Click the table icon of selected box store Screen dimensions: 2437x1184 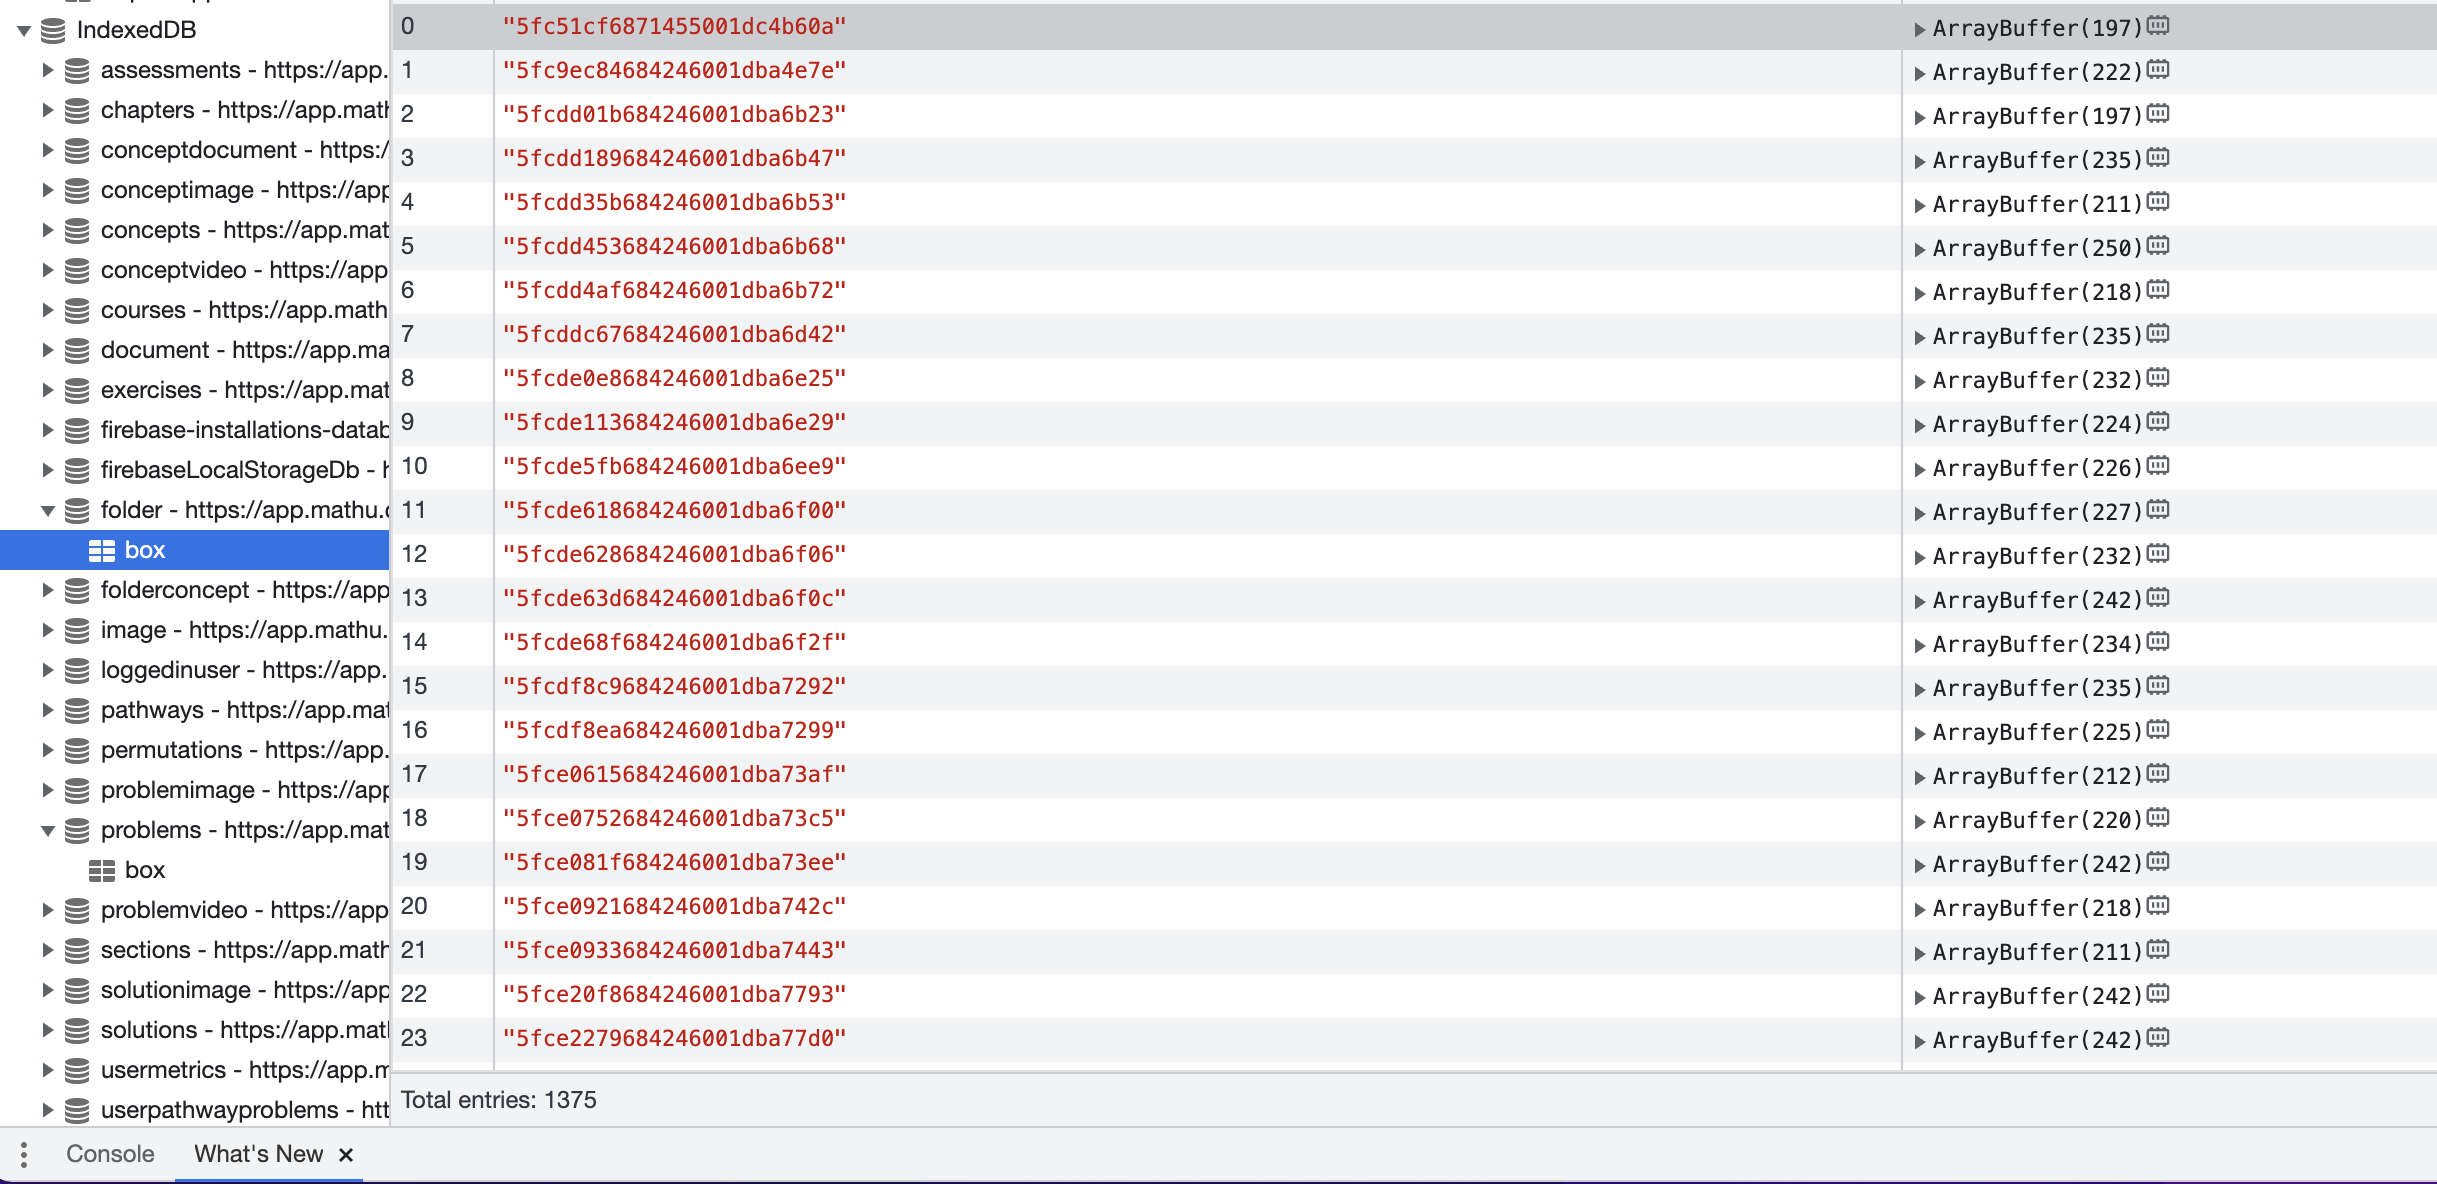click(x=102, y=551)
